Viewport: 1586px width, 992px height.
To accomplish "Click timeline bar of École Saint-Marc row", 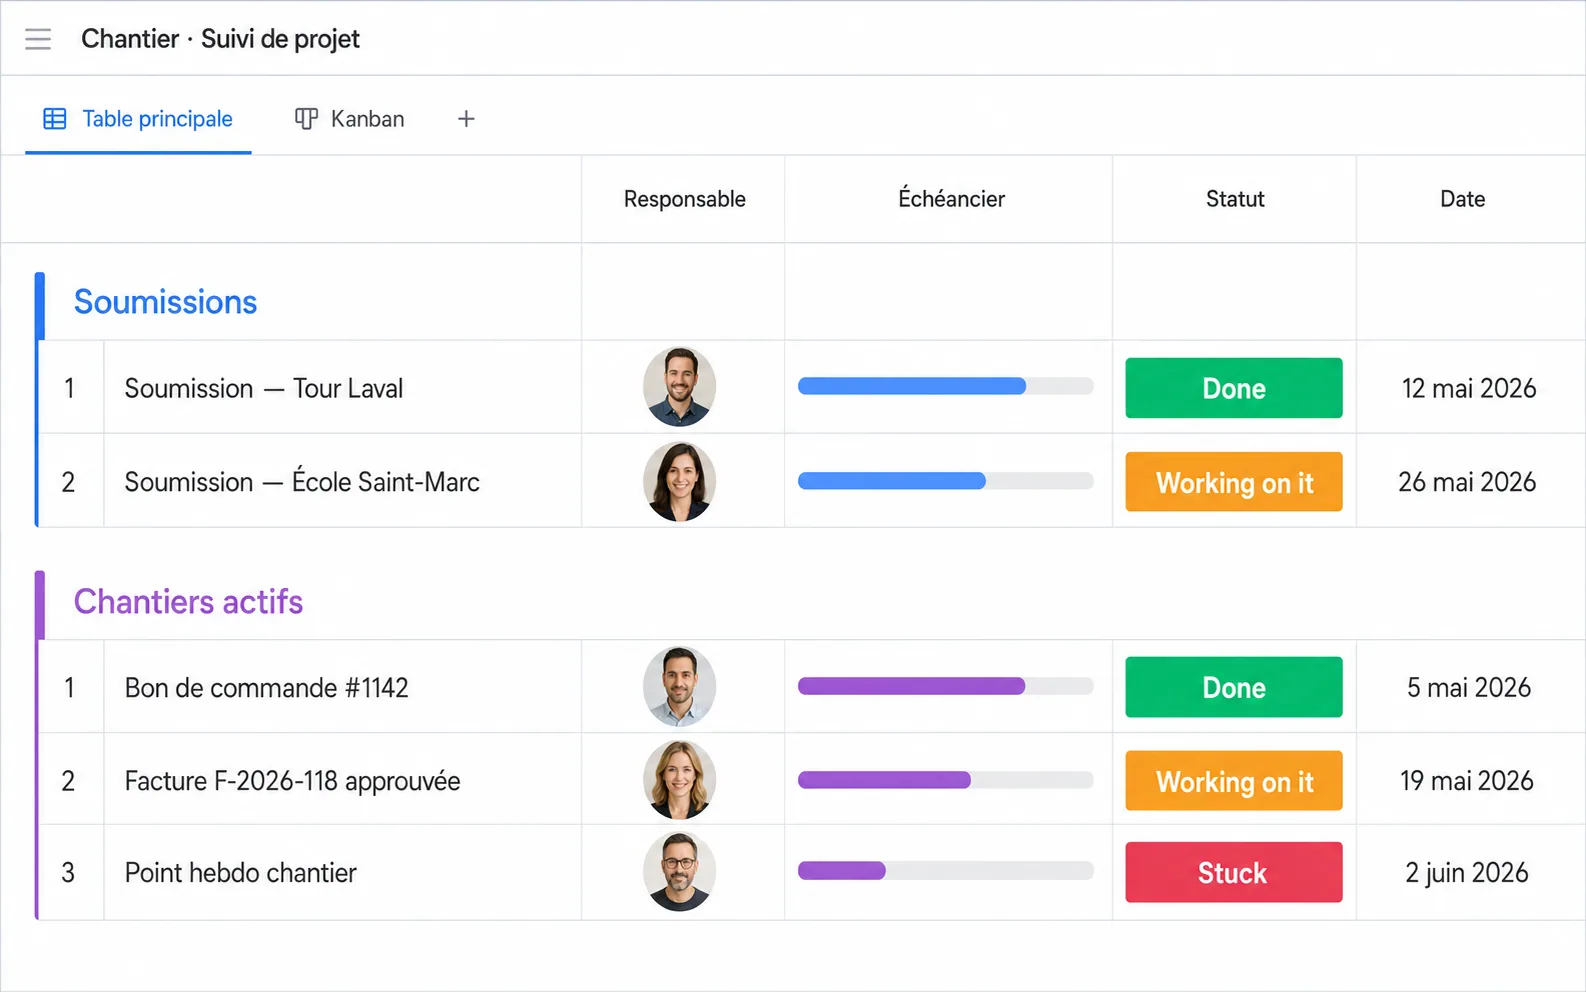I will click(x=946, y=481).
